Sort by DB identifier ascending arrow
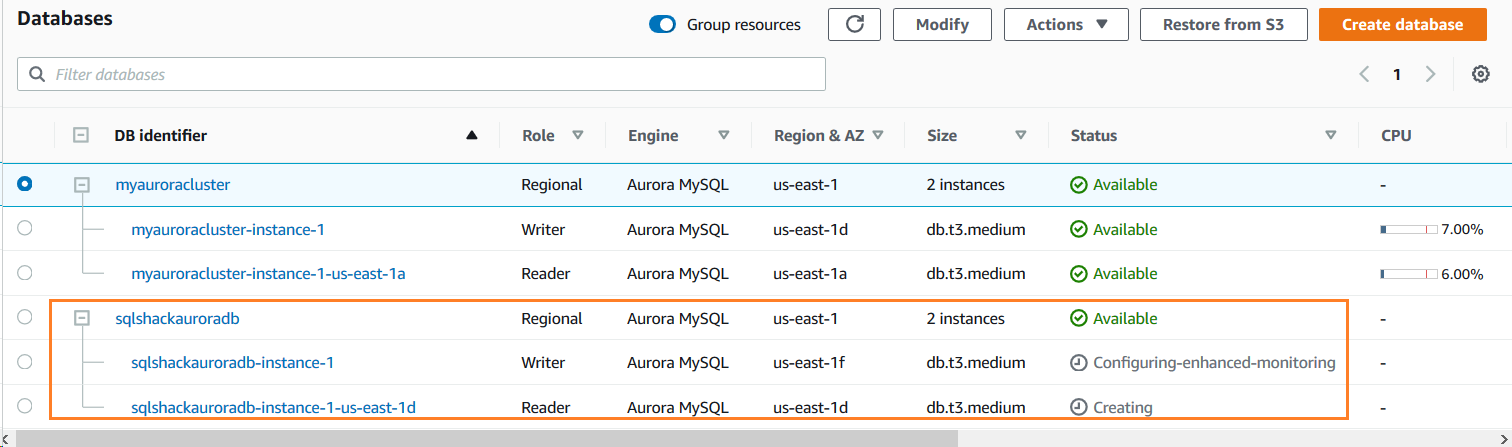This screenshot has height=447, width=1512. 472,136
